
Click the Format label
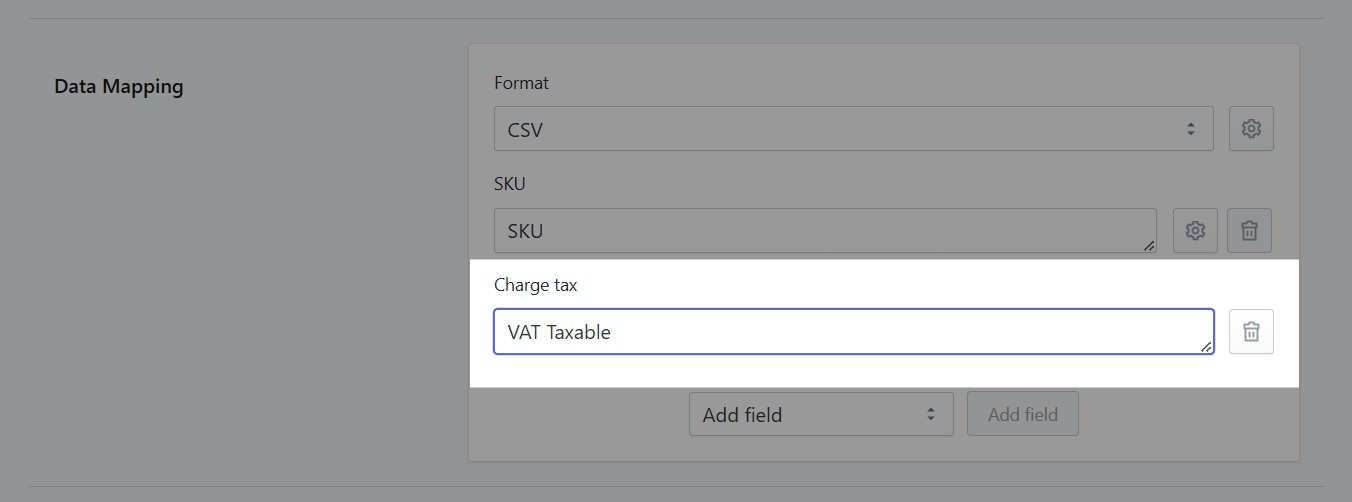521,83
